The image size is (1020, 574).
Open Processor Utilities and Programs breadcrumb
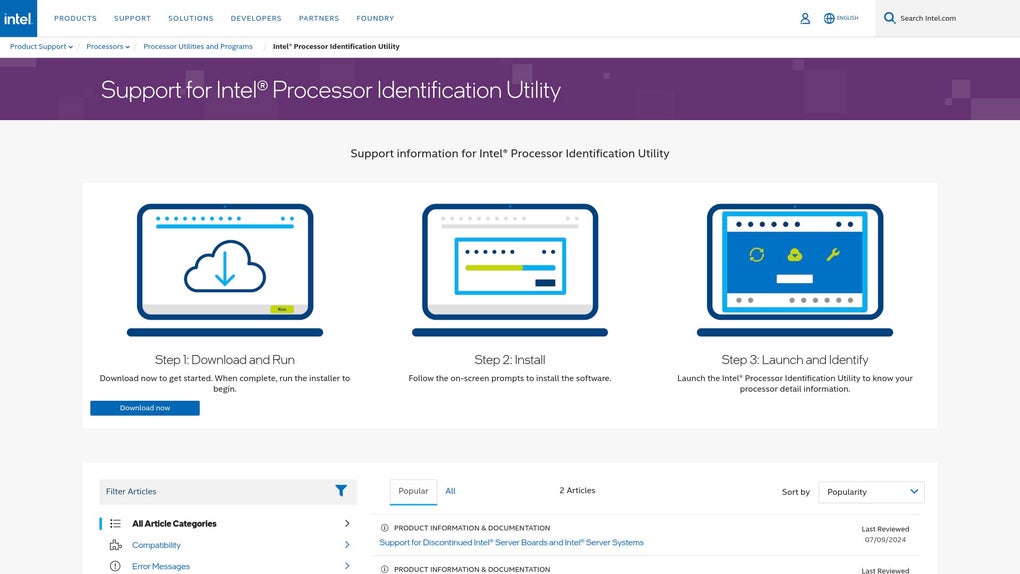pyautogui.click(x=198, y=46)
